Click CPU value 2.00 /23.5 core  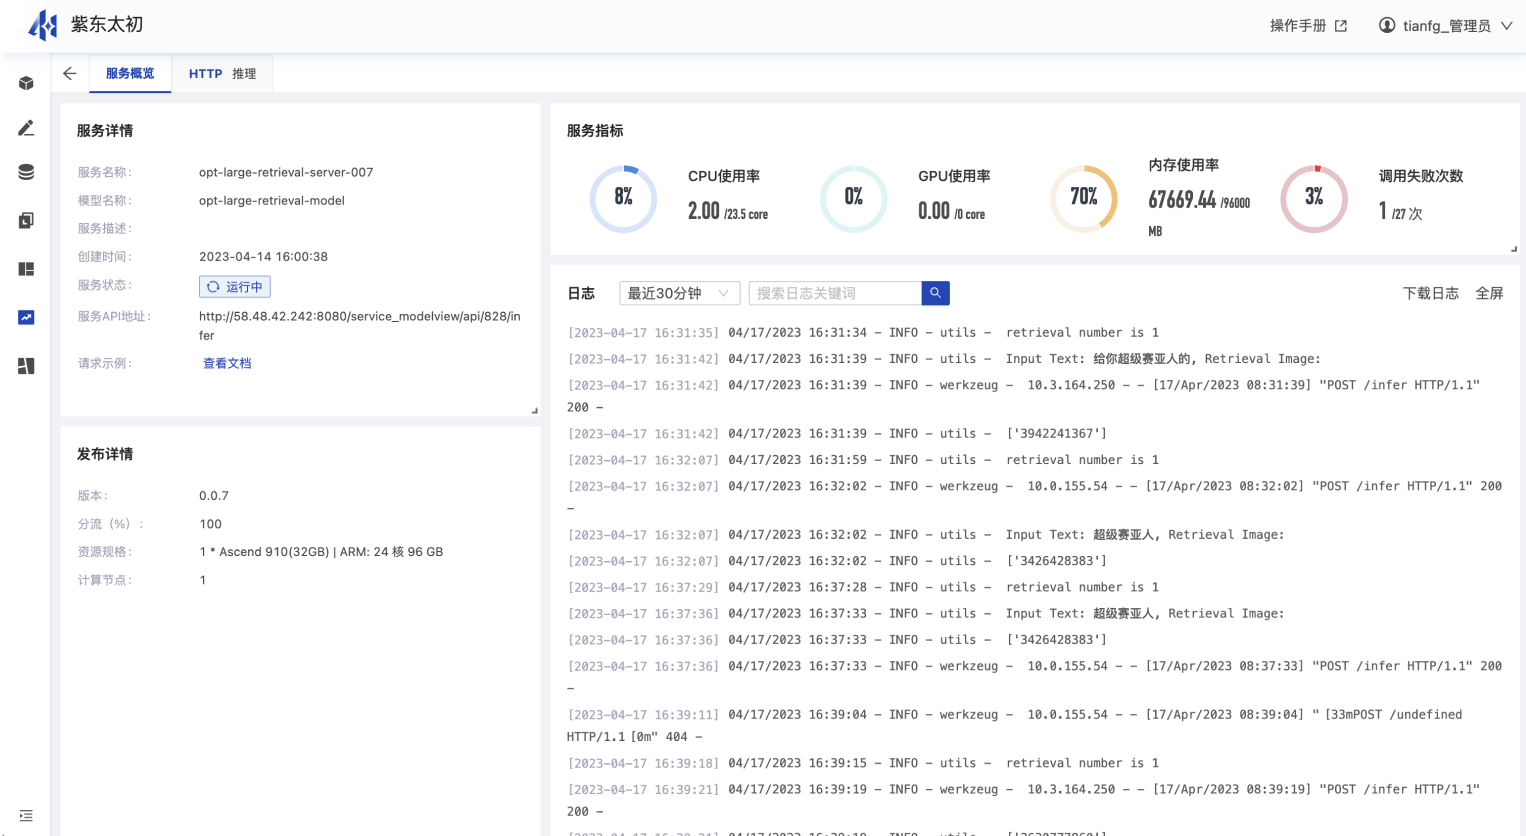pyautogui.click(x=728, y=211)
